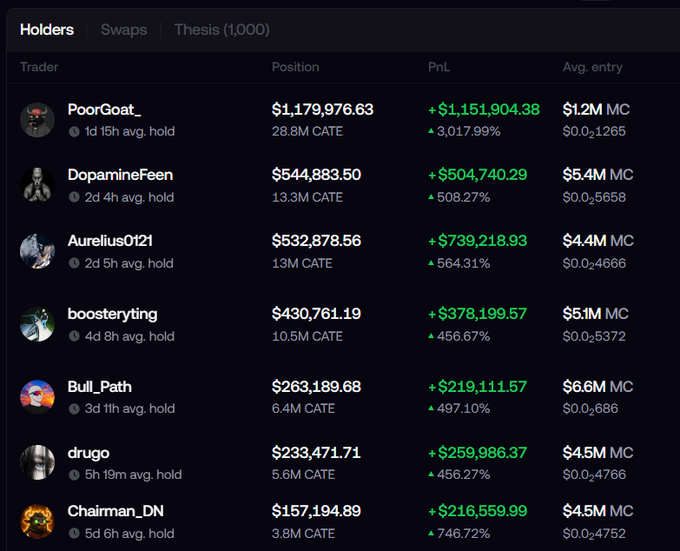The width and height of the screenshot is (680, 551).
Task: Click clock icon beside 3d 11h avg. hold
Action: coord(74,408)
